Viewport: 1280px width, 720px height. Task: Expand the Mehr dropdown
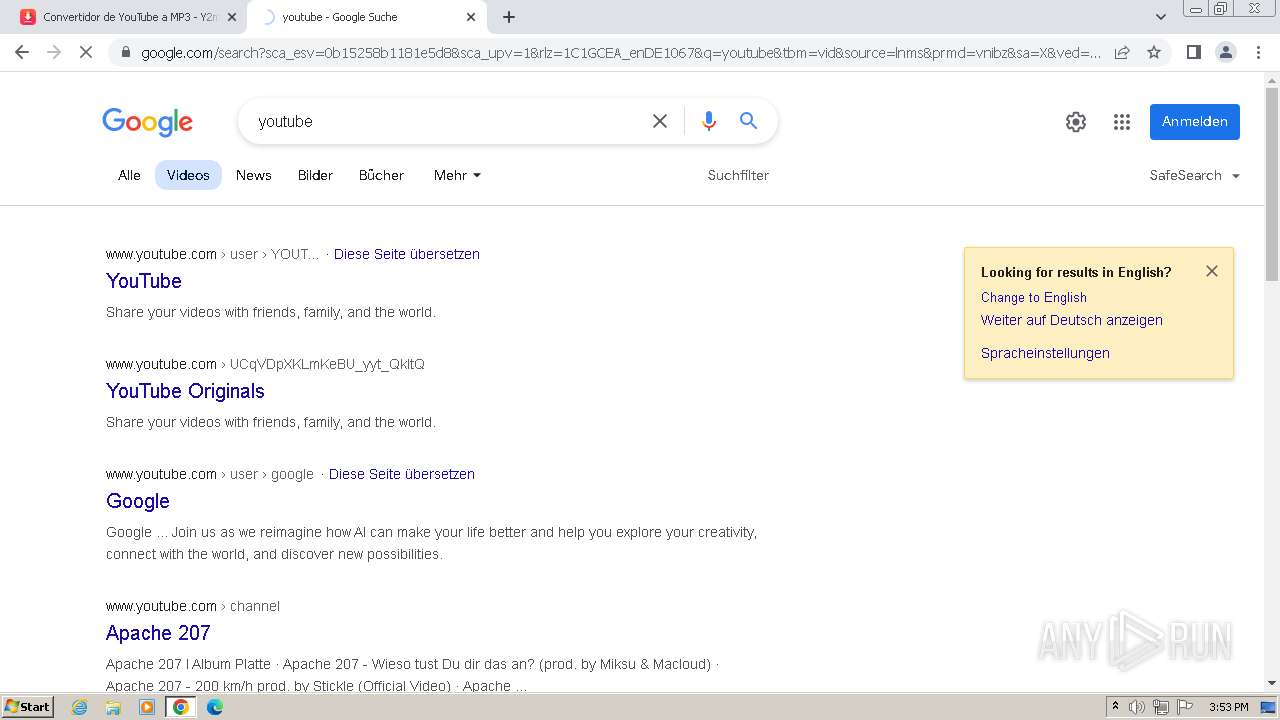pyautogui.click(x=457, y=175)
